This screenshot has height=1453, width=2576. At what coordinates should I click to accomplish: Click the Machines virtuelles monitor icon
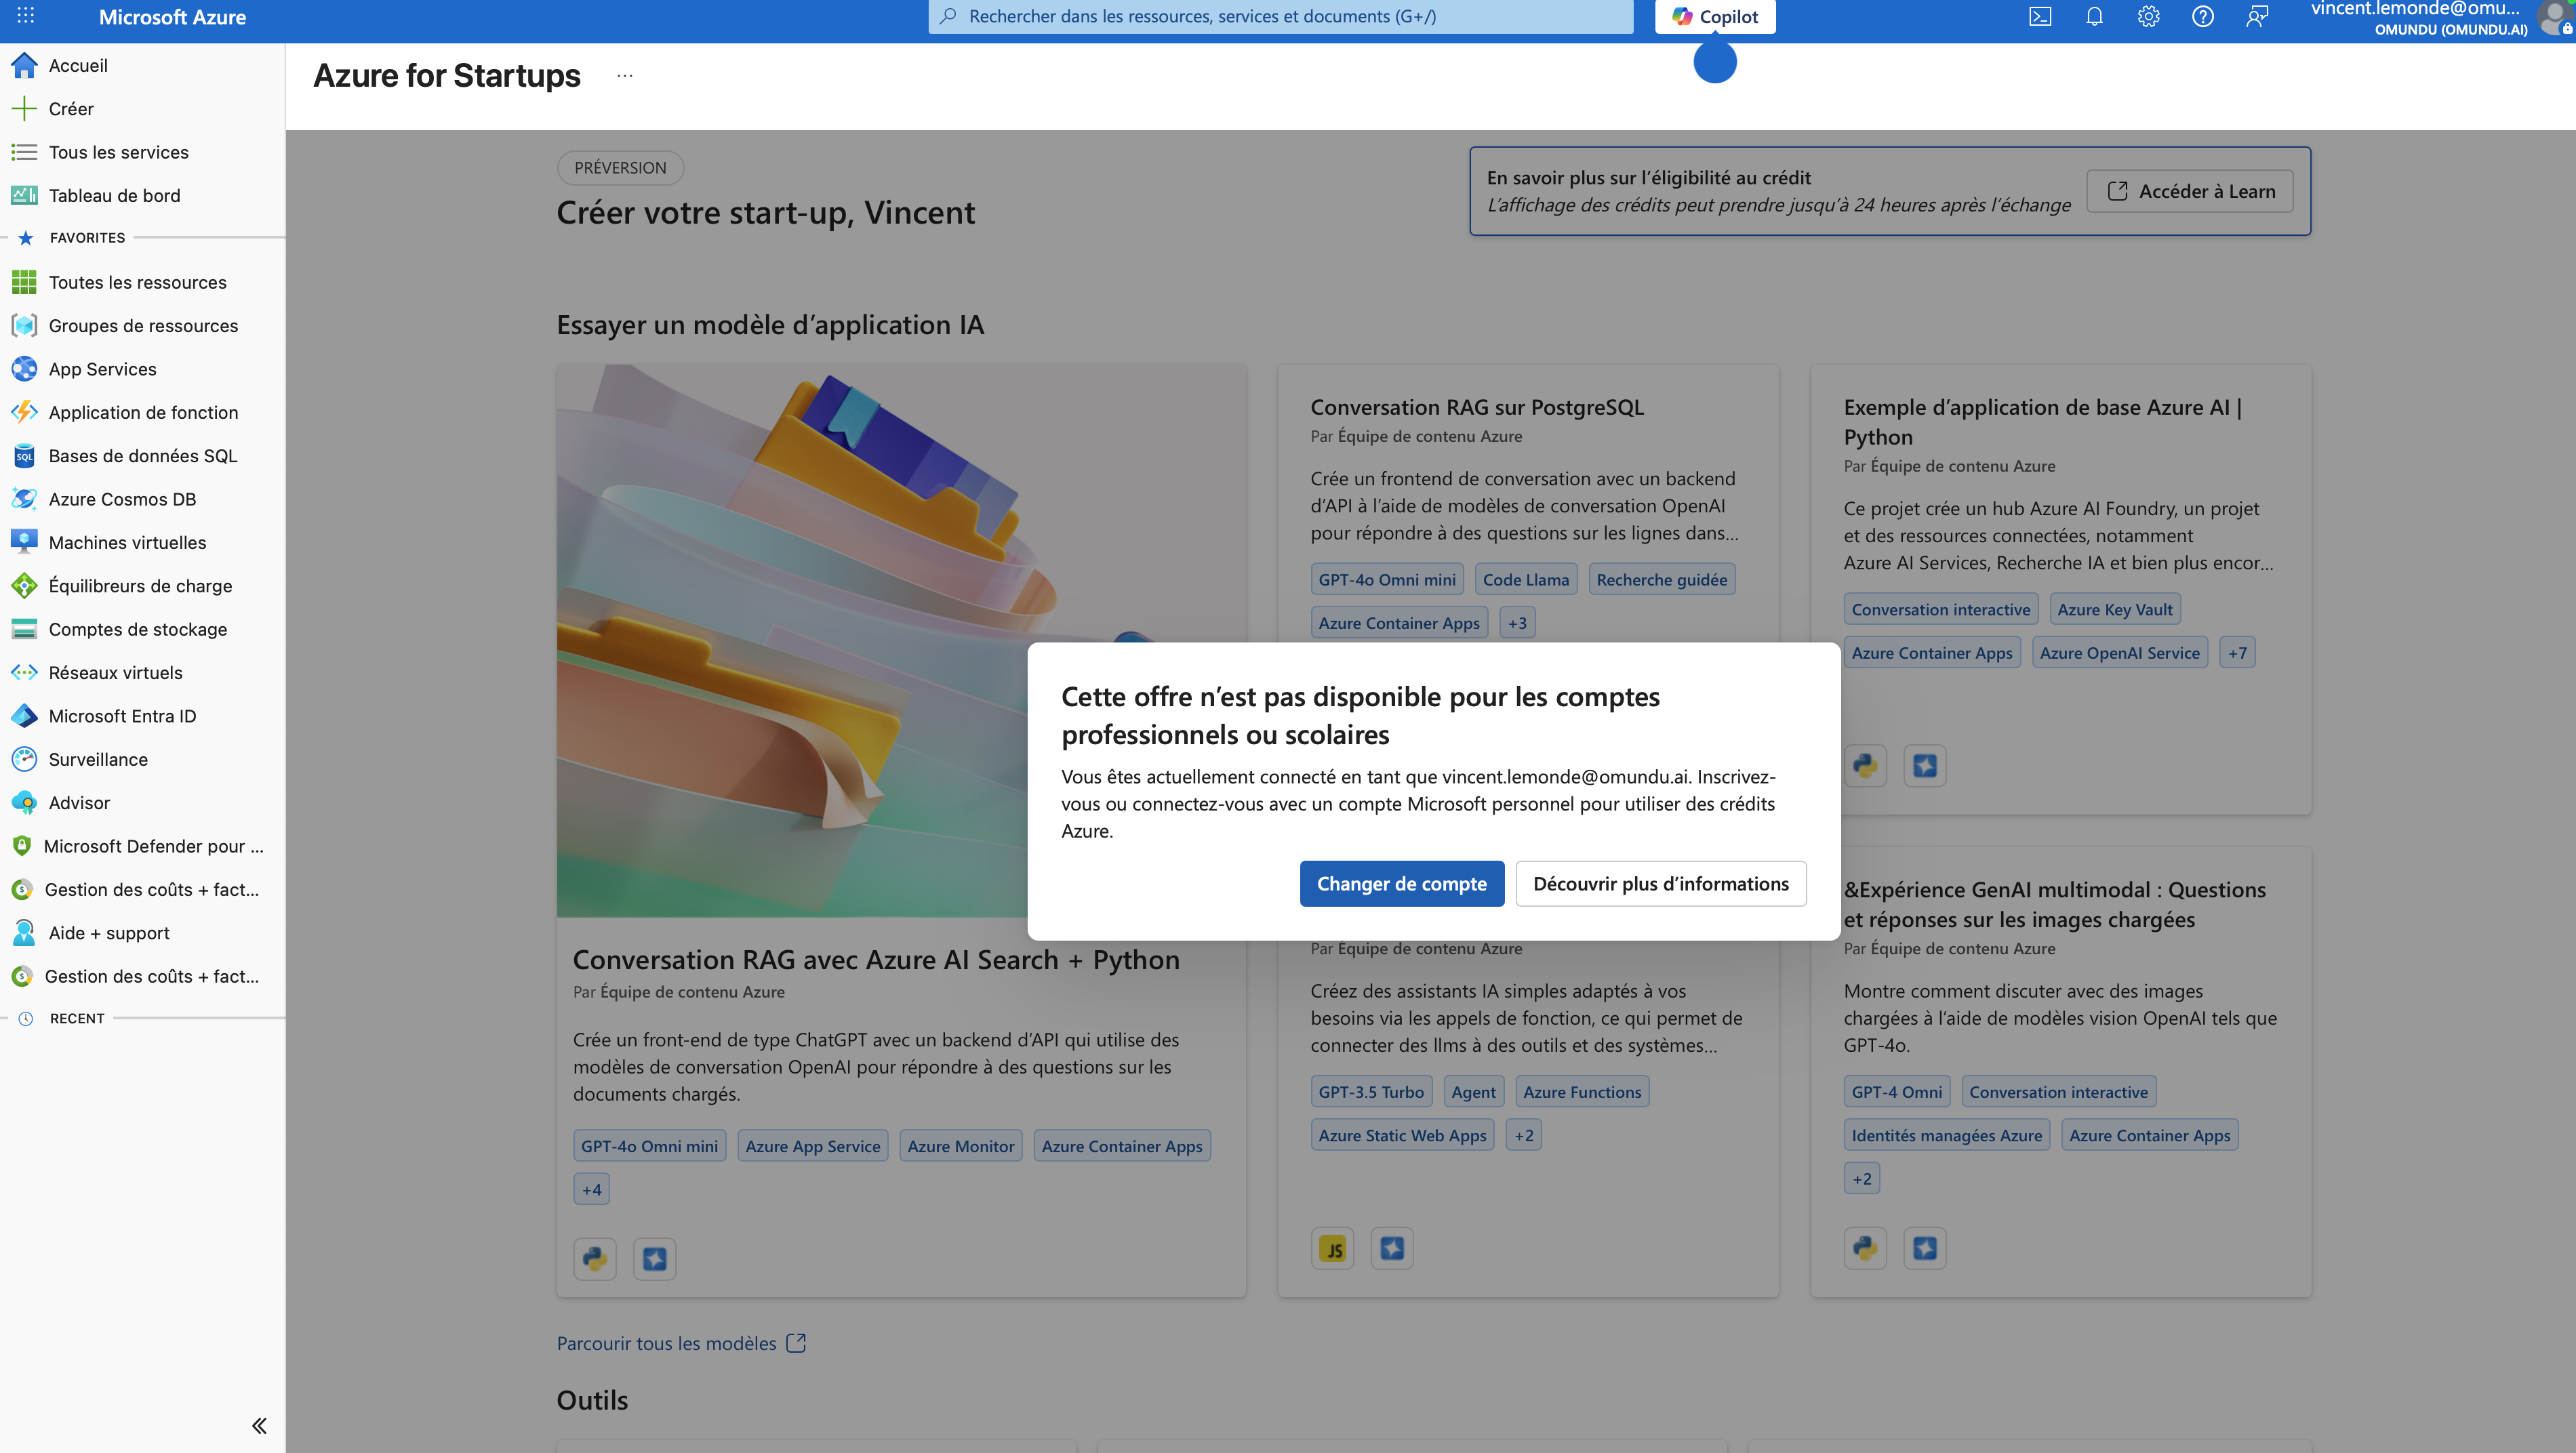(24, 542)
